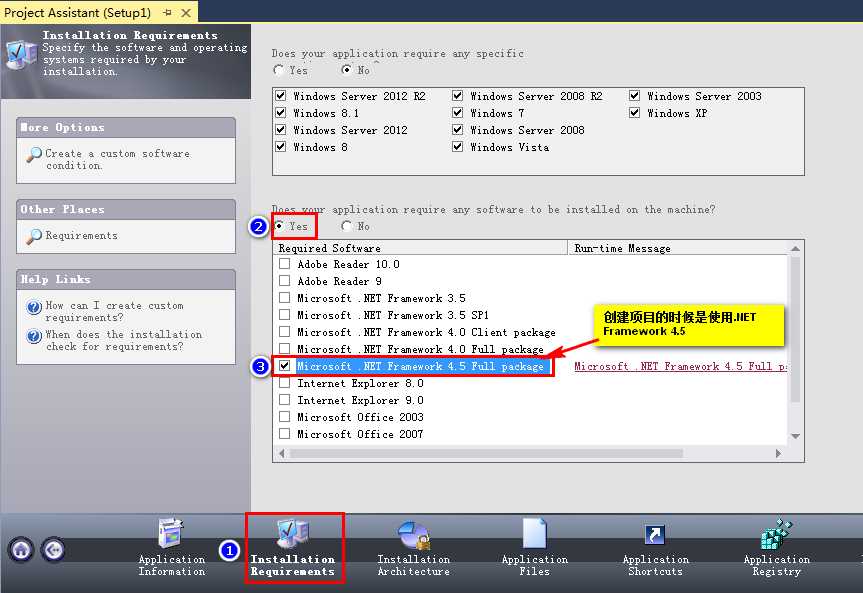Click help icon beside How can I create custom requirements

(x=34, y=307)
